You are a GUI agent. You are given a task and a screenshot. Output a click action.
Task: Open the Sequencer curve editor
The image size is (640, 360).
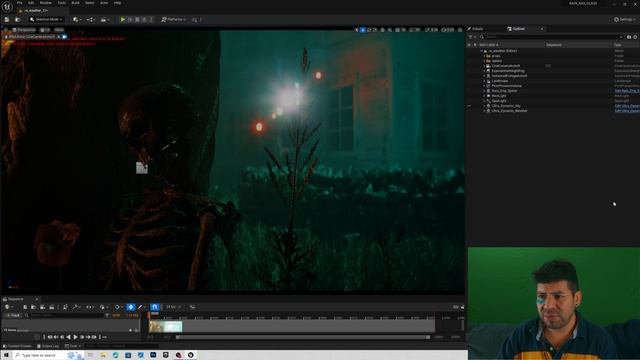(192, 307)
